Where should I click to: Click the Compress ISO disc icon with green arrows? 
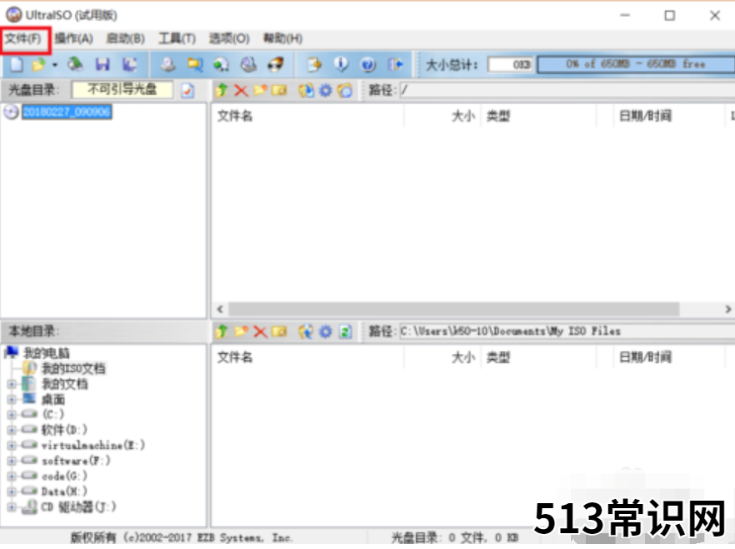[221, 64]
